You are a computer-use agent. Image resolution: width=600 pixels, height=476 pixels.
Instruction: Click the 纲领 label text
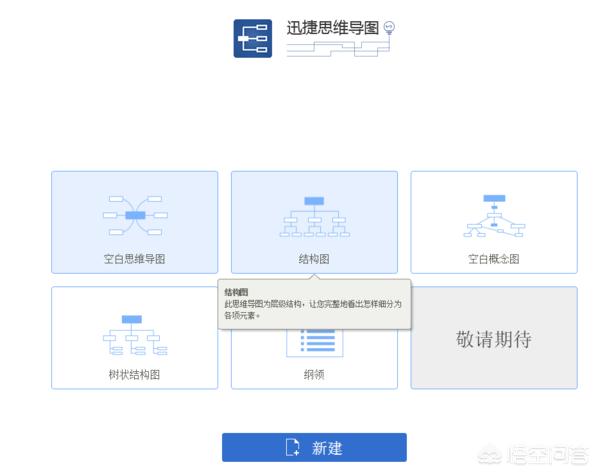314,375
